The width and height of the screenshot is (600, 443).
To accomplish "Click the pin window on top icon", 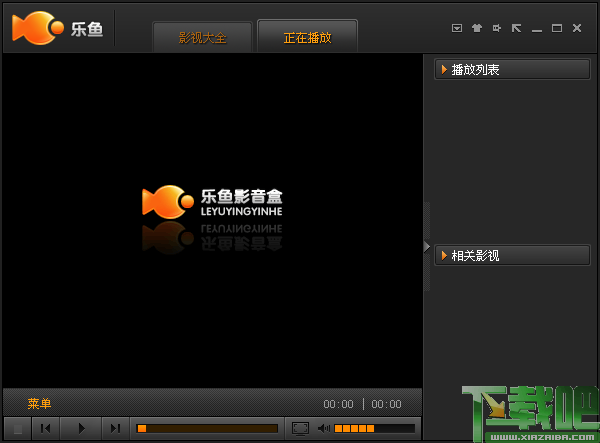I will 497,28.
